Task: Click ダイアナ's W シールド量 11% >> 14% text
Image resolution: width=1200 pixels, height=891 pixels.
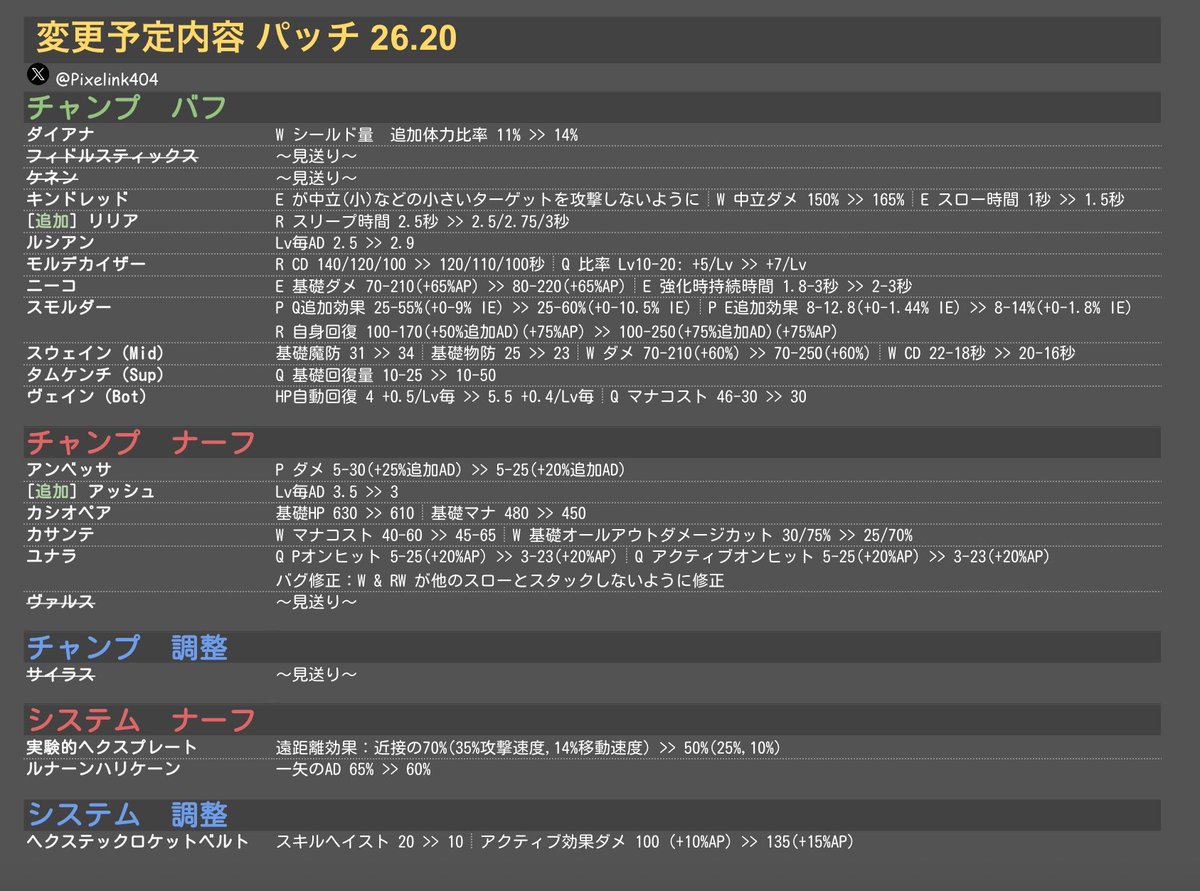Action: pos(427,135)
